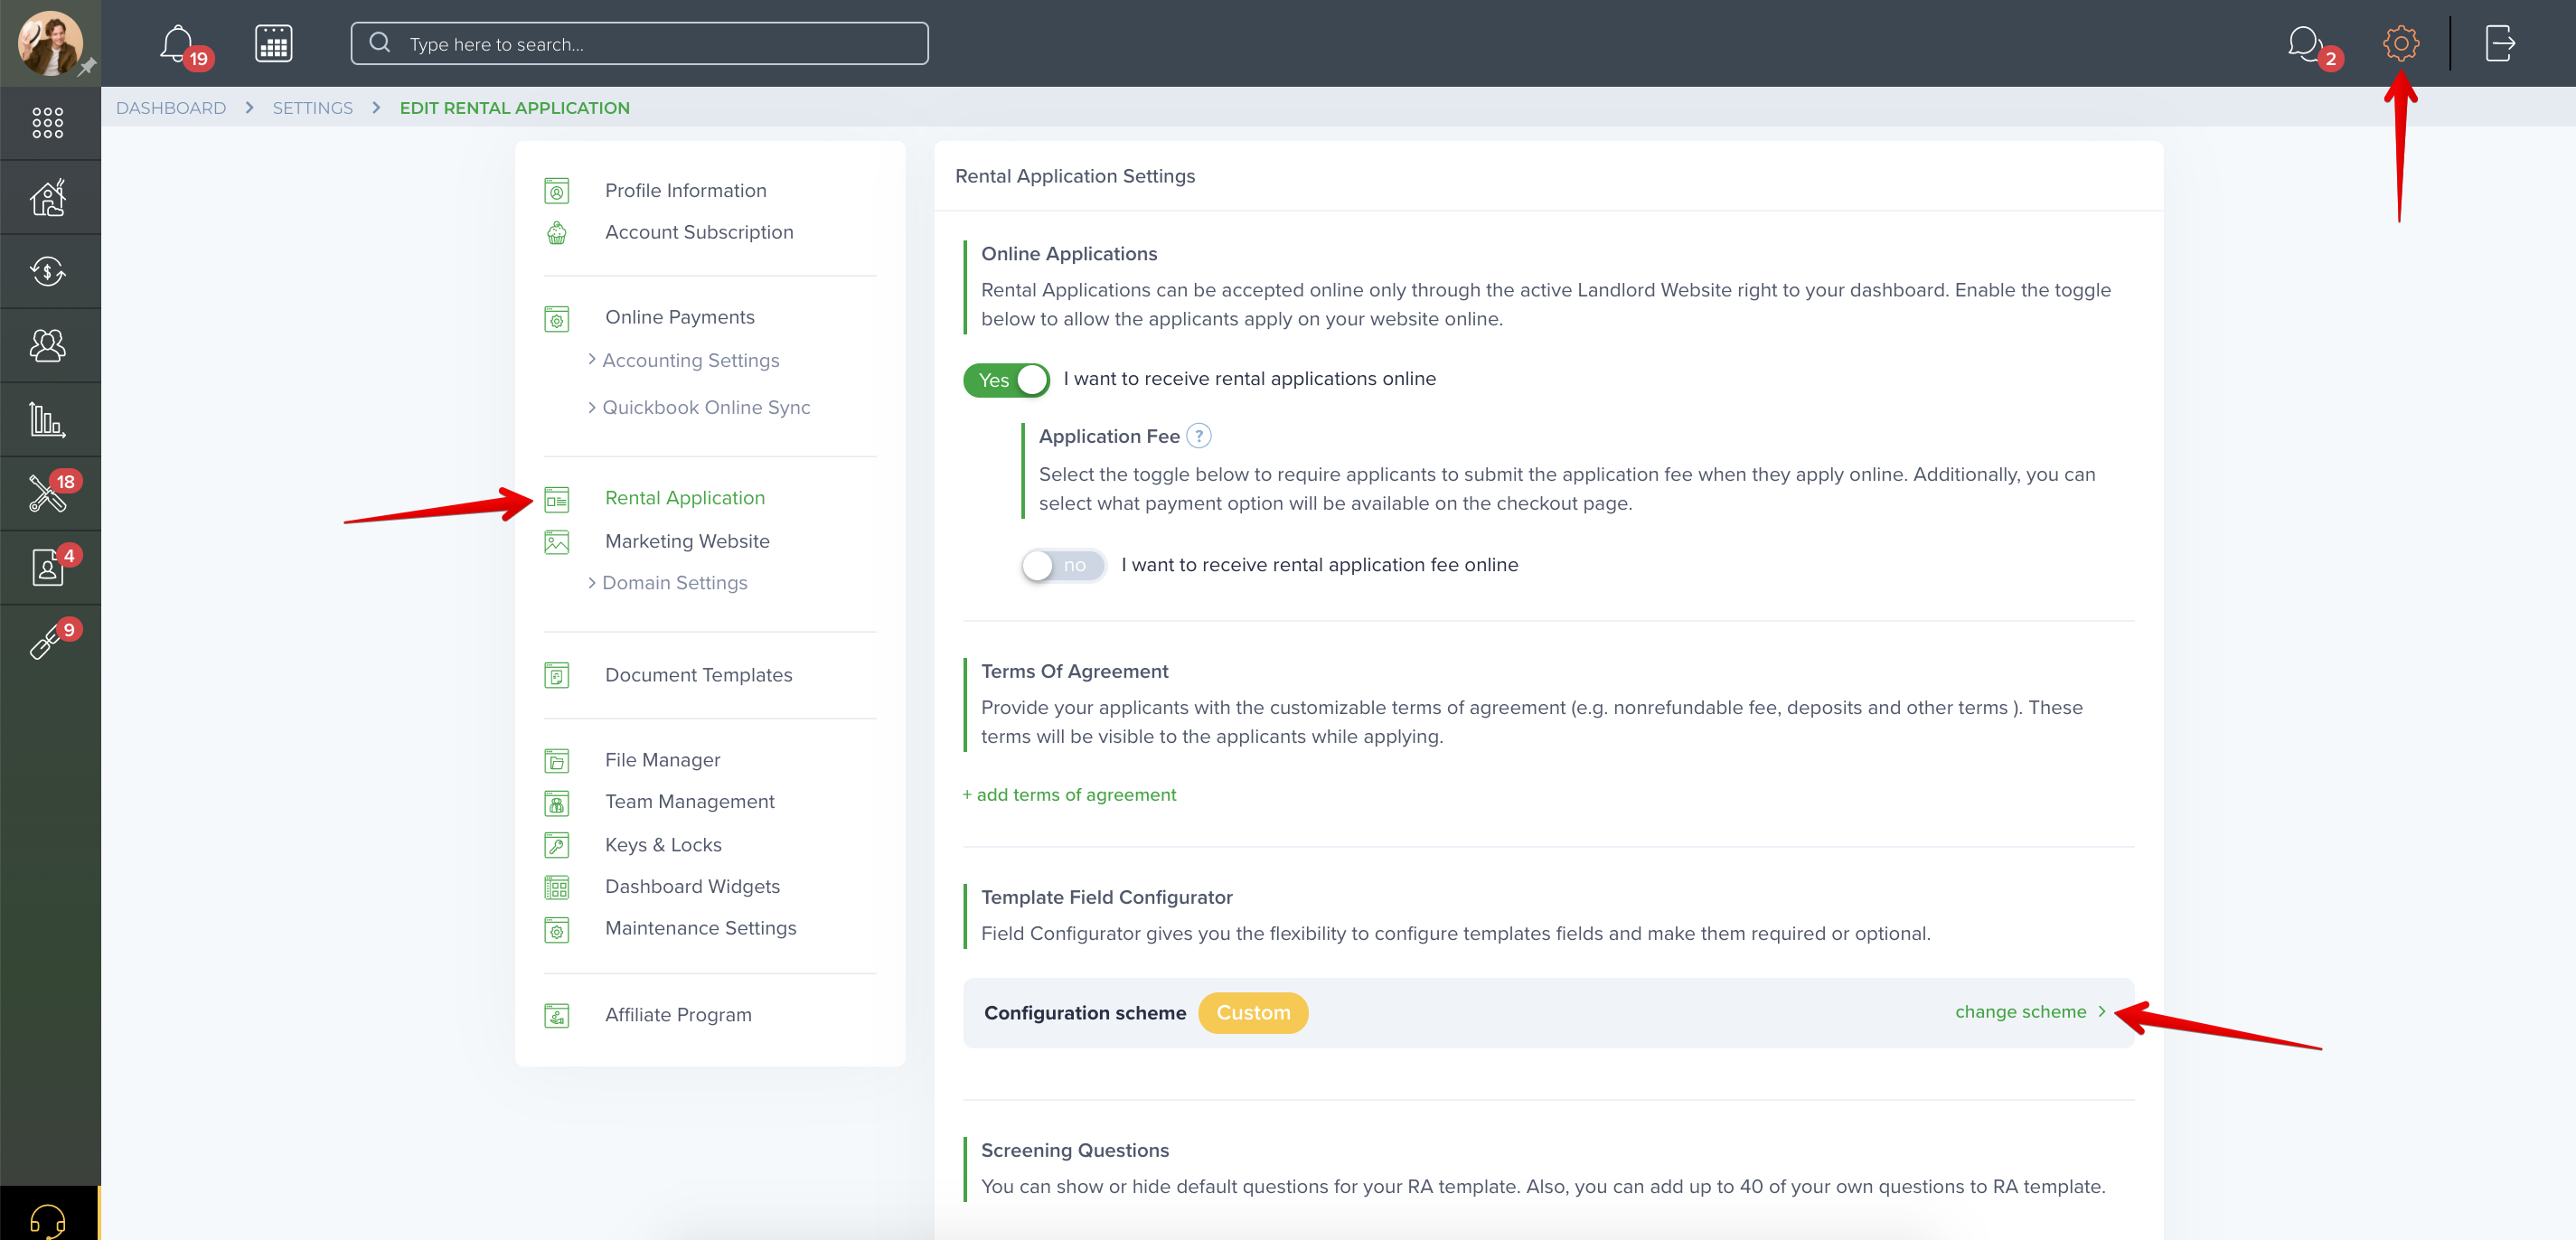Image resolution: width=2576 pixels, height=1240 pixels.
Task: Open Maintenance Settings page
Action: coord(700,928)
